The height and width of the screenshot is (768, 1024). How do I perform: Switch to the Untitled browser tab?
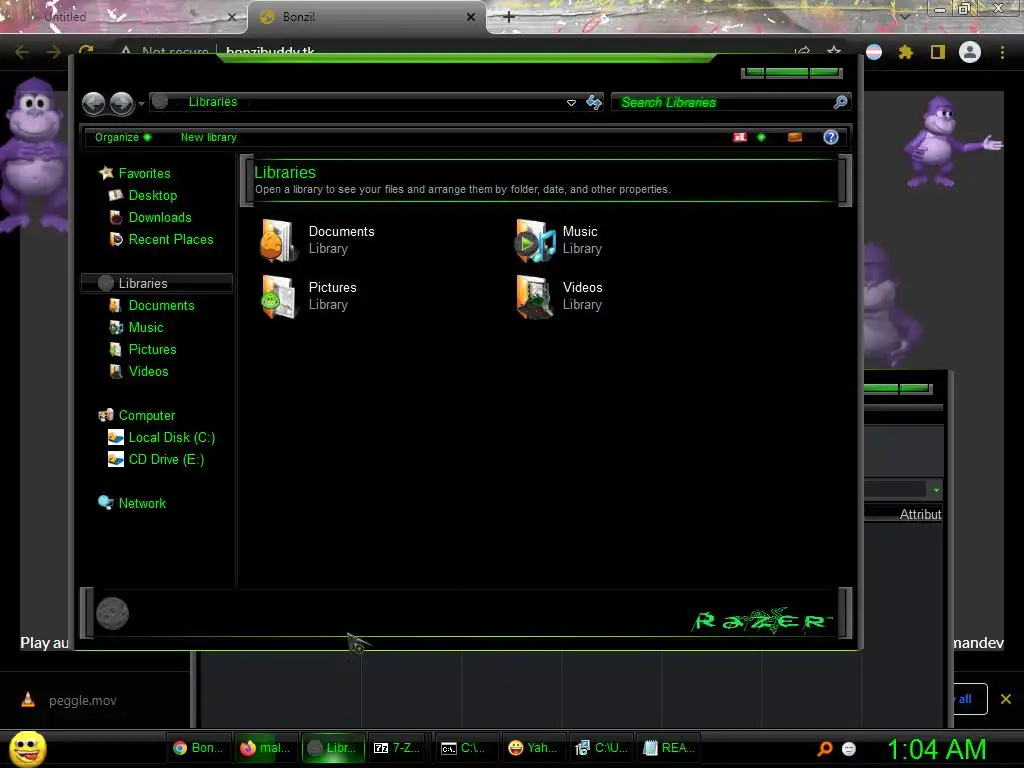click(x=124, y=17)
